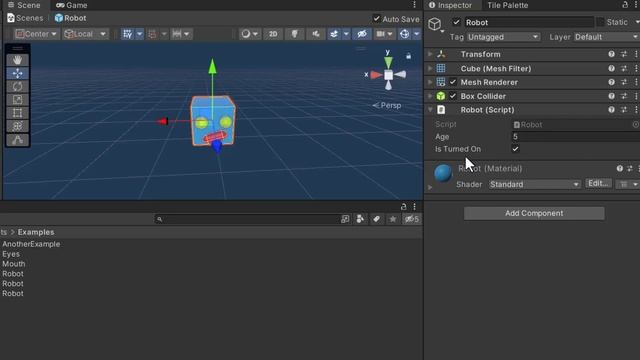Expand the Box Collider component
The height and width of the screenshot is (360, 640).
coord(430,96)
